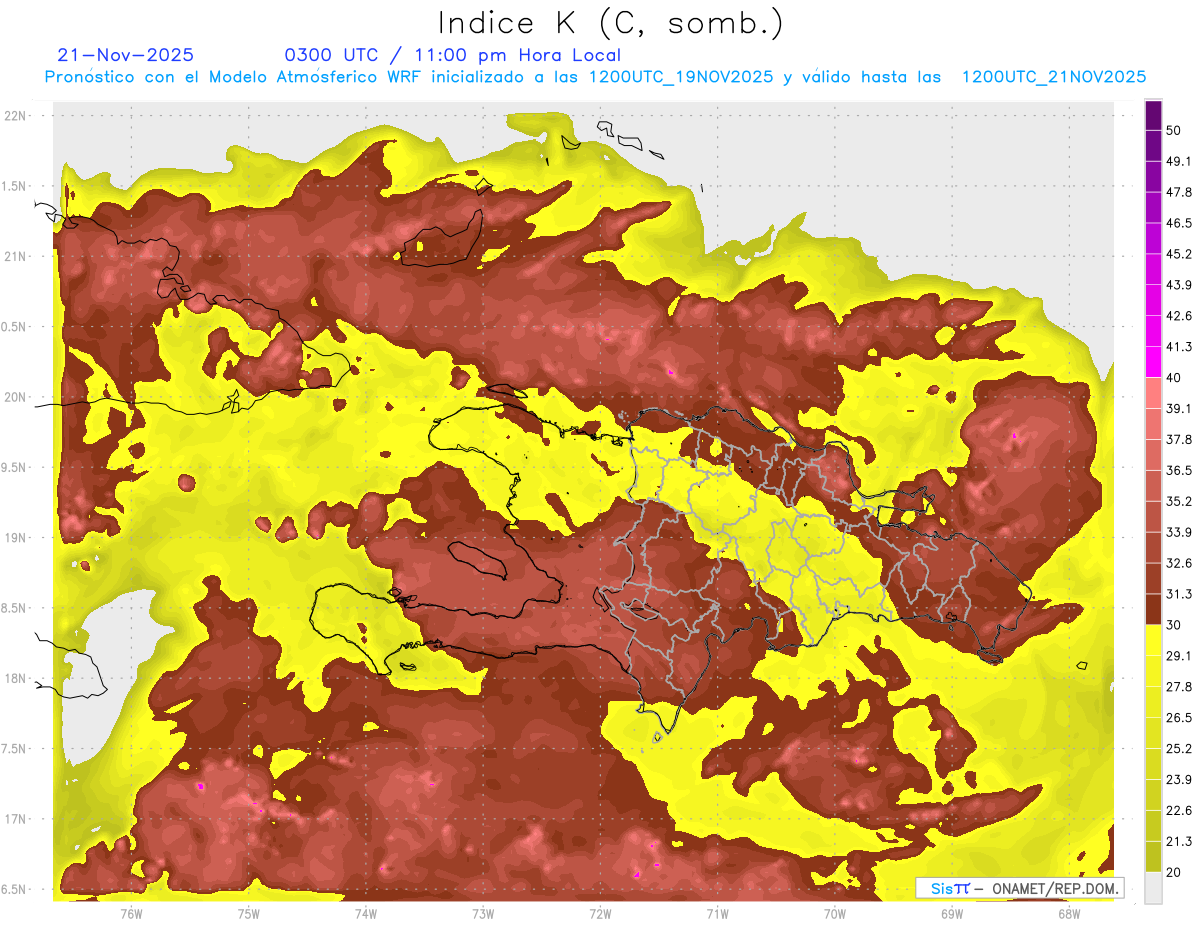This screenshot has height=927, width=1200.
Task: Click the "68W" longitude axis label
Action: click(1069, 913)
